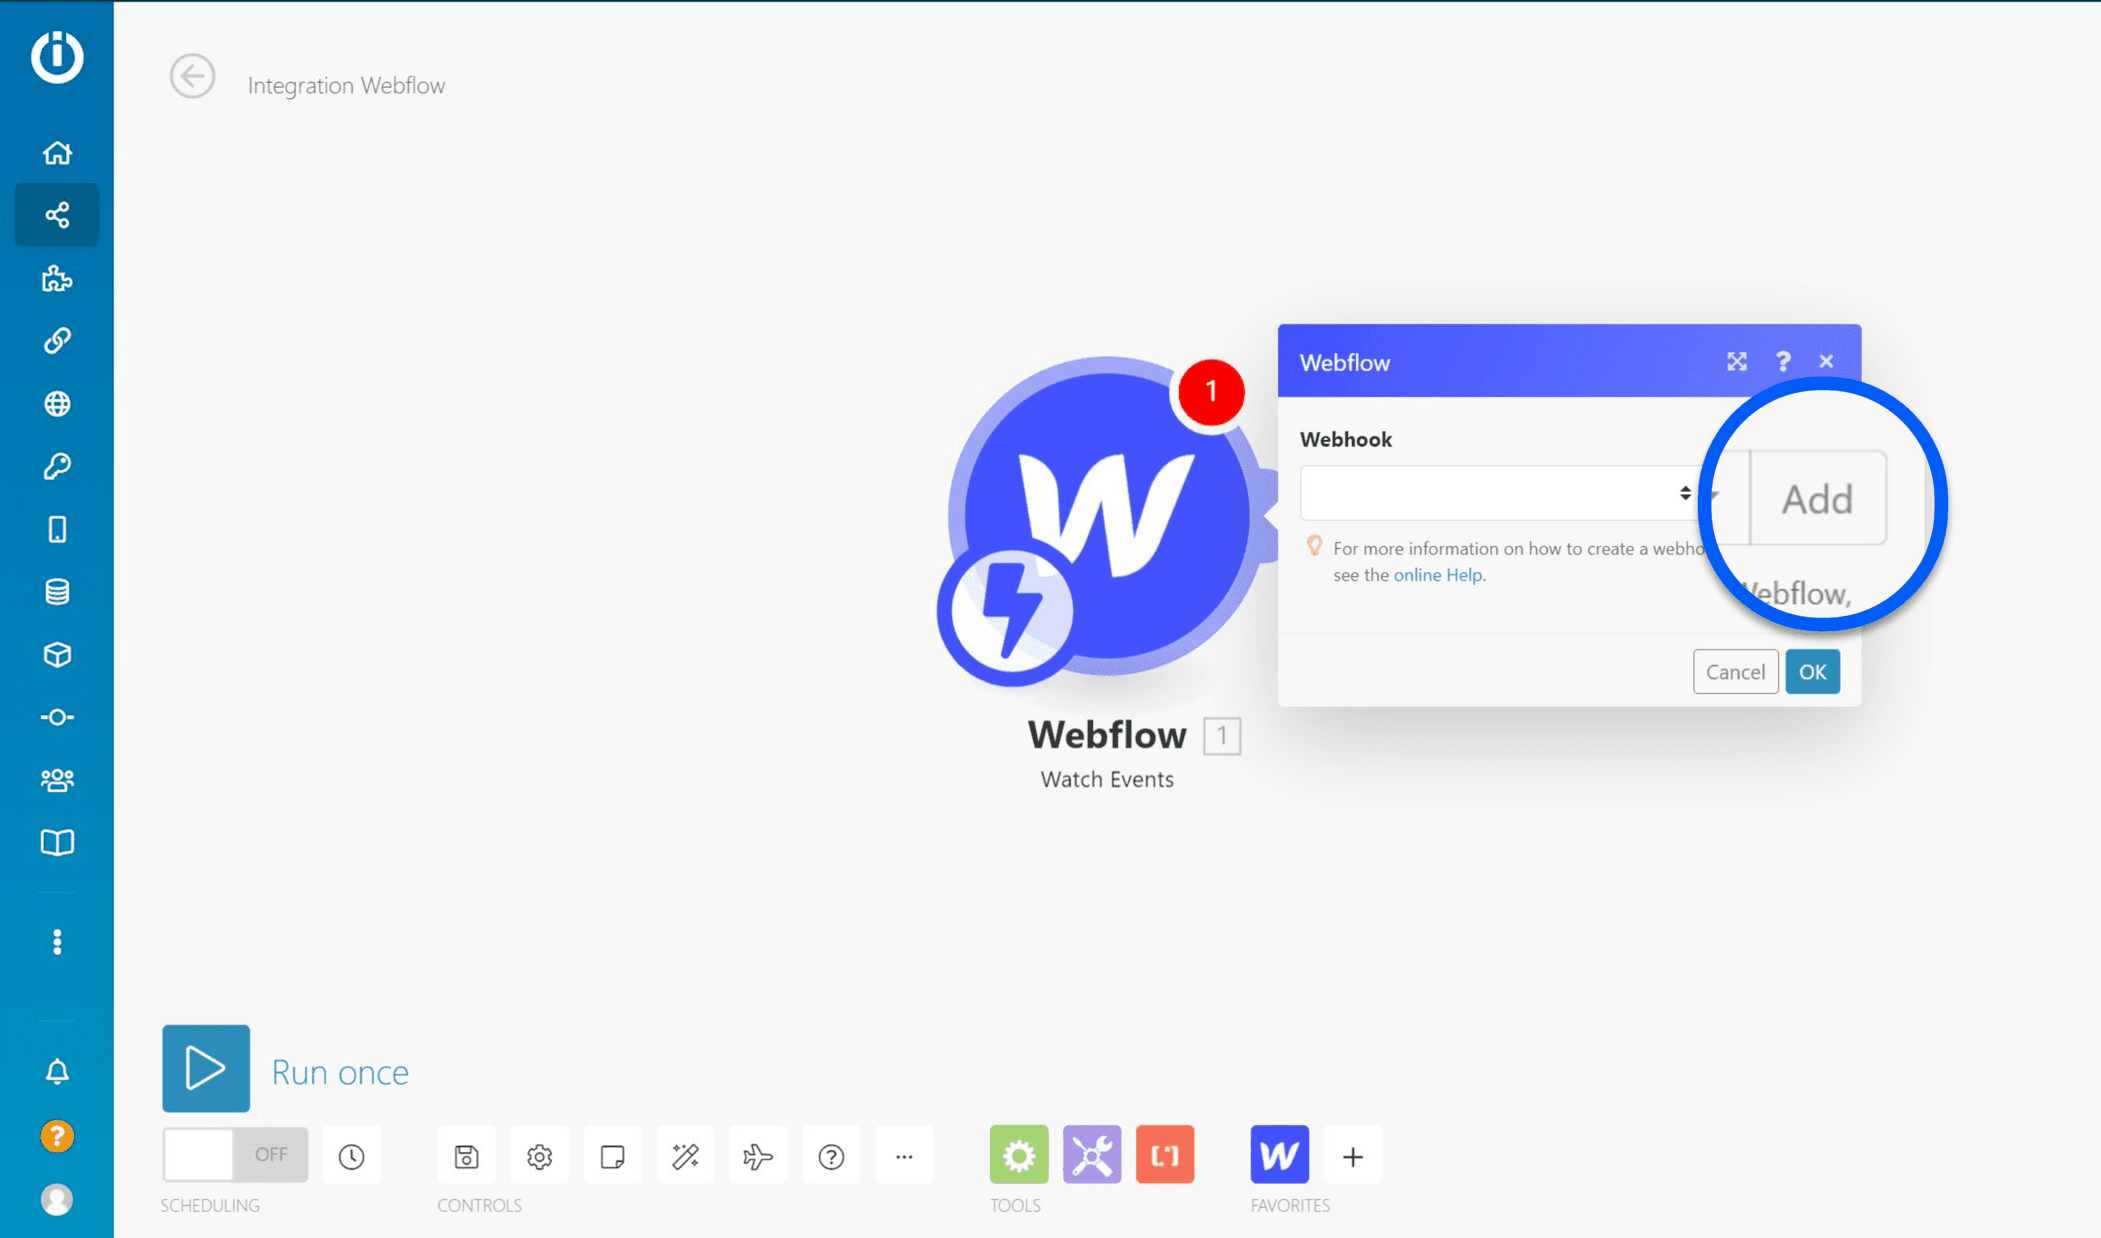Screen dimensions: 2101x1238
Task: Open the More controls ellipsis button
Action: click(904, 1156)
